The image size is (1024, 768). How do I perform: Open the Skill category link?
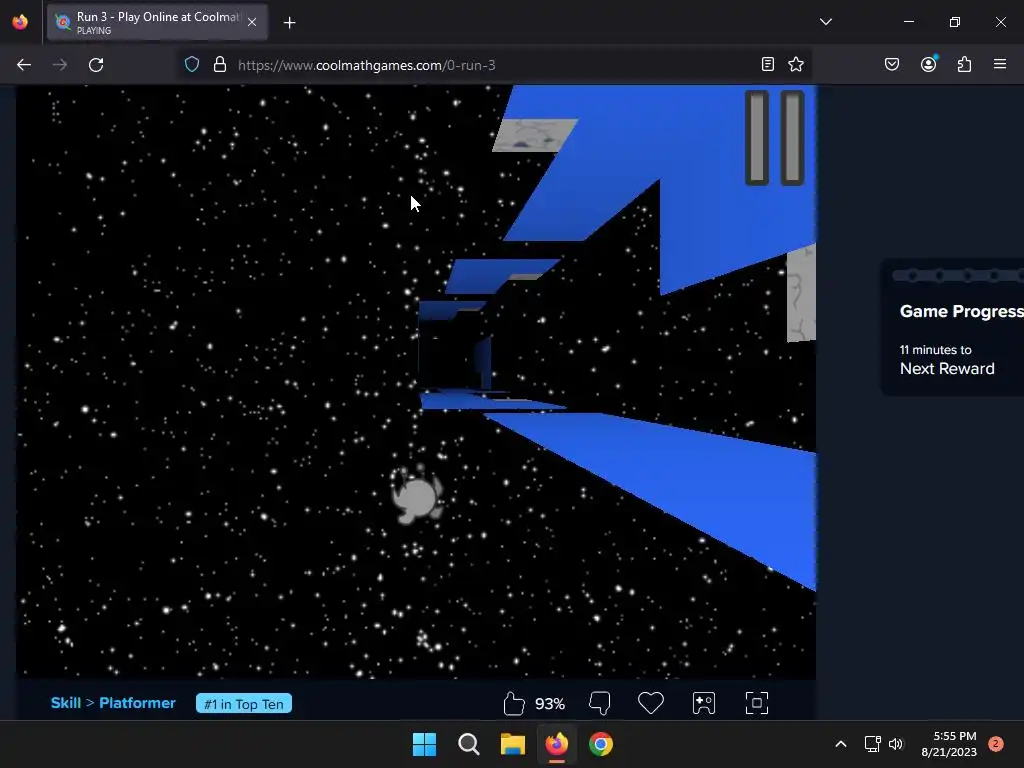pos(65,703)
